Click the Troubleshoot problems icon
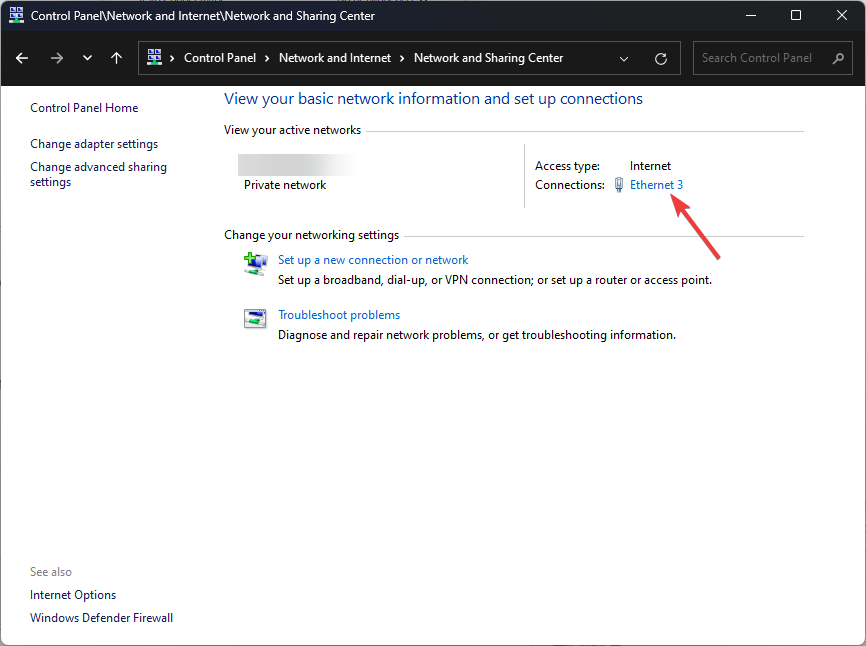 (255, 318)
